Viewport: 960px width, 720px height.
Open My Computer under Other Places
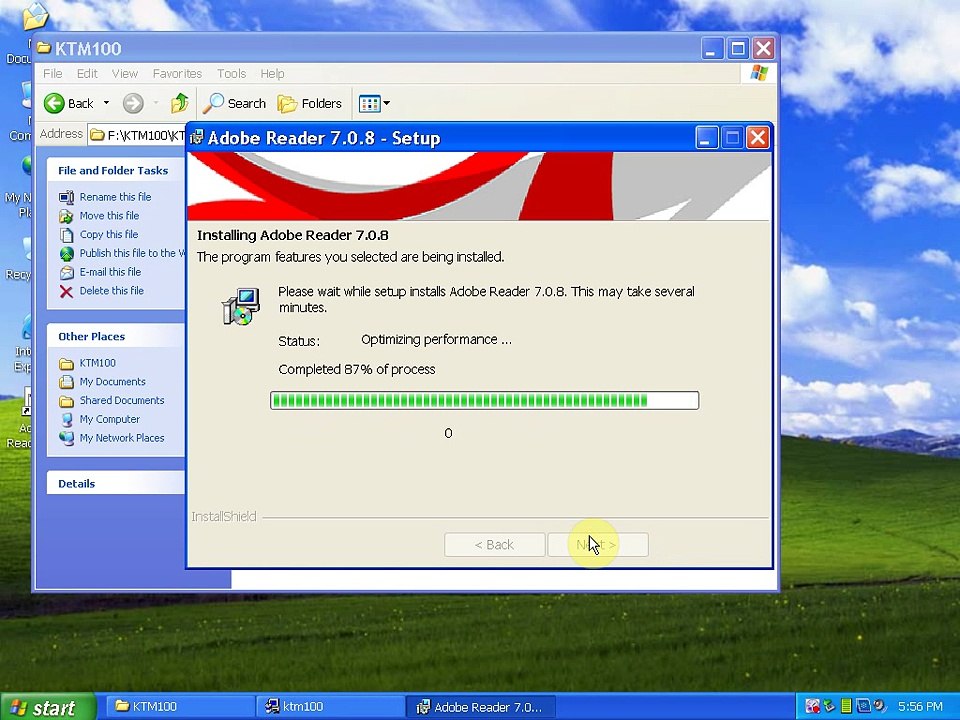110,419
